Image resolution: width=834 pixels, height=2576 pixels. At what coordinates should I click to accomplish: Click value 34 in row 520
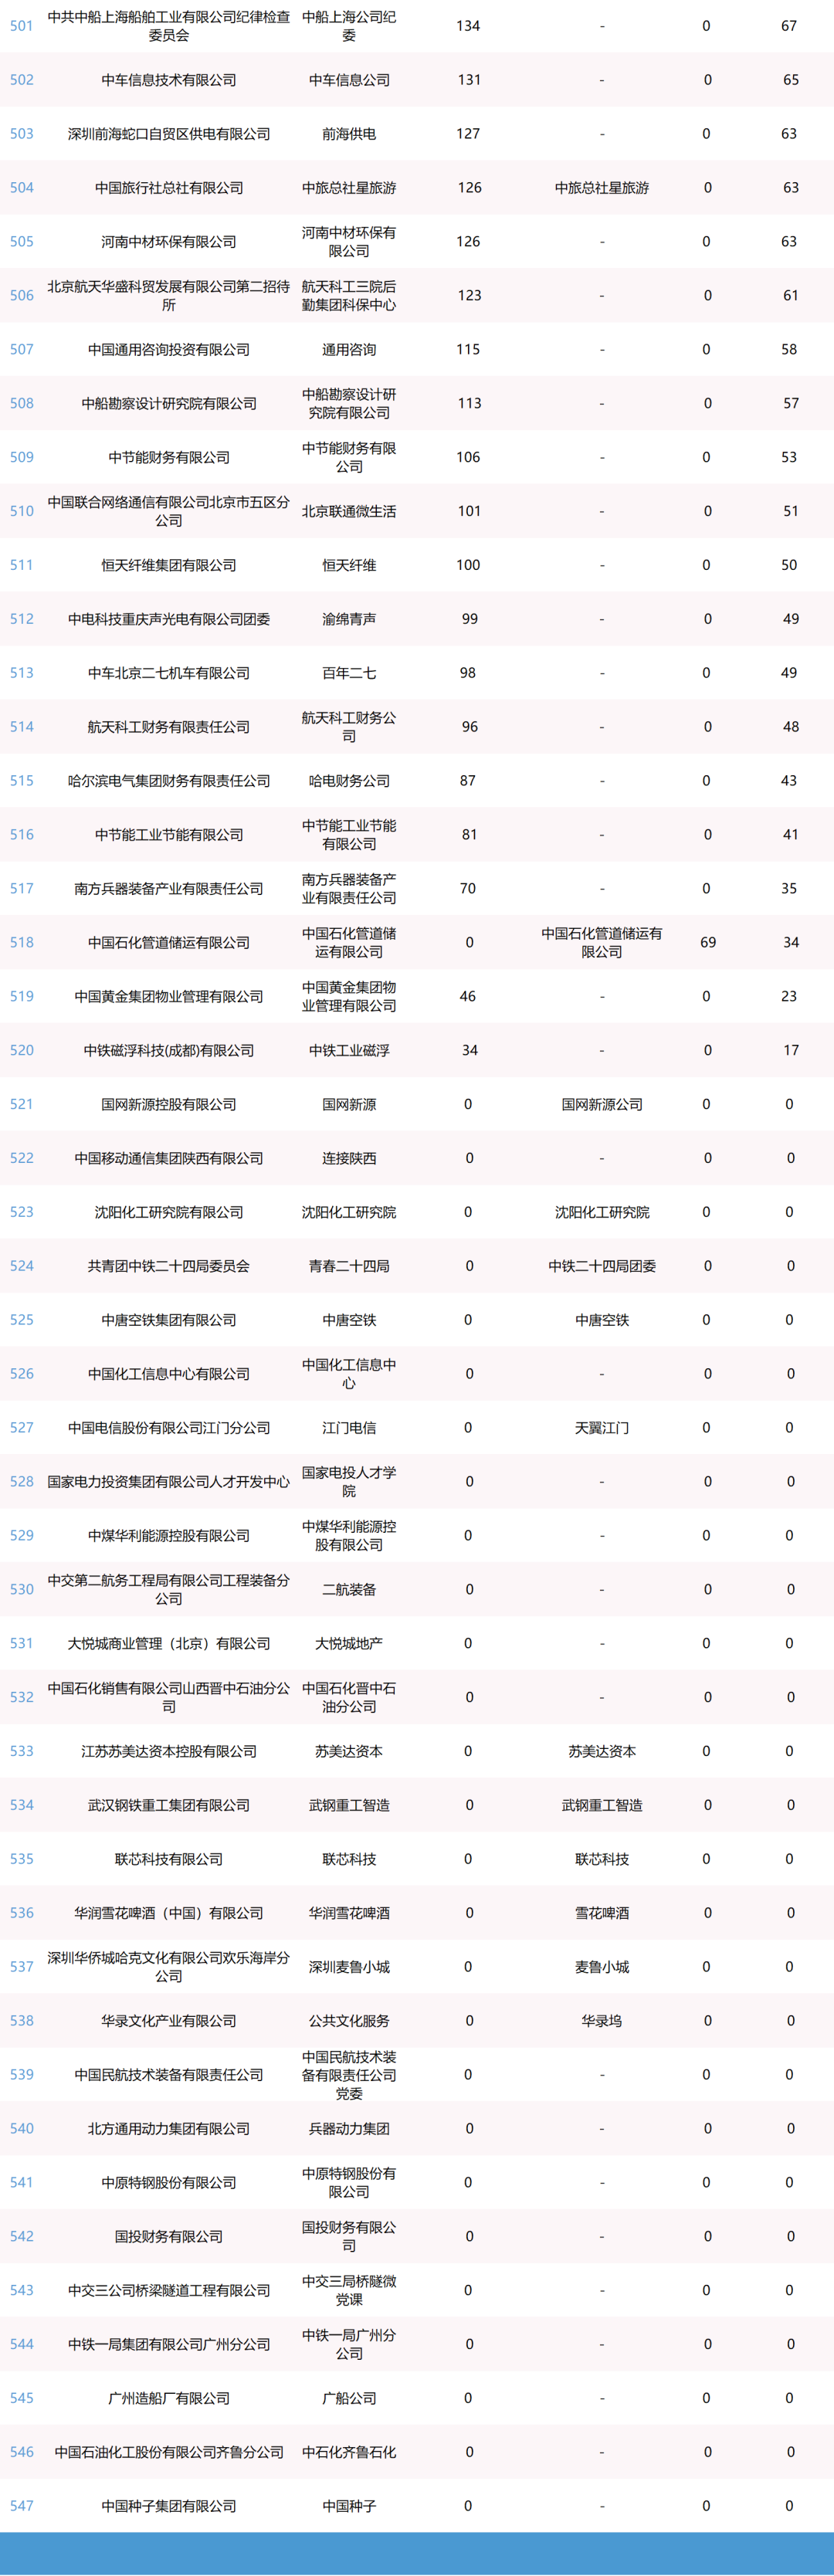coord(470,1050)
